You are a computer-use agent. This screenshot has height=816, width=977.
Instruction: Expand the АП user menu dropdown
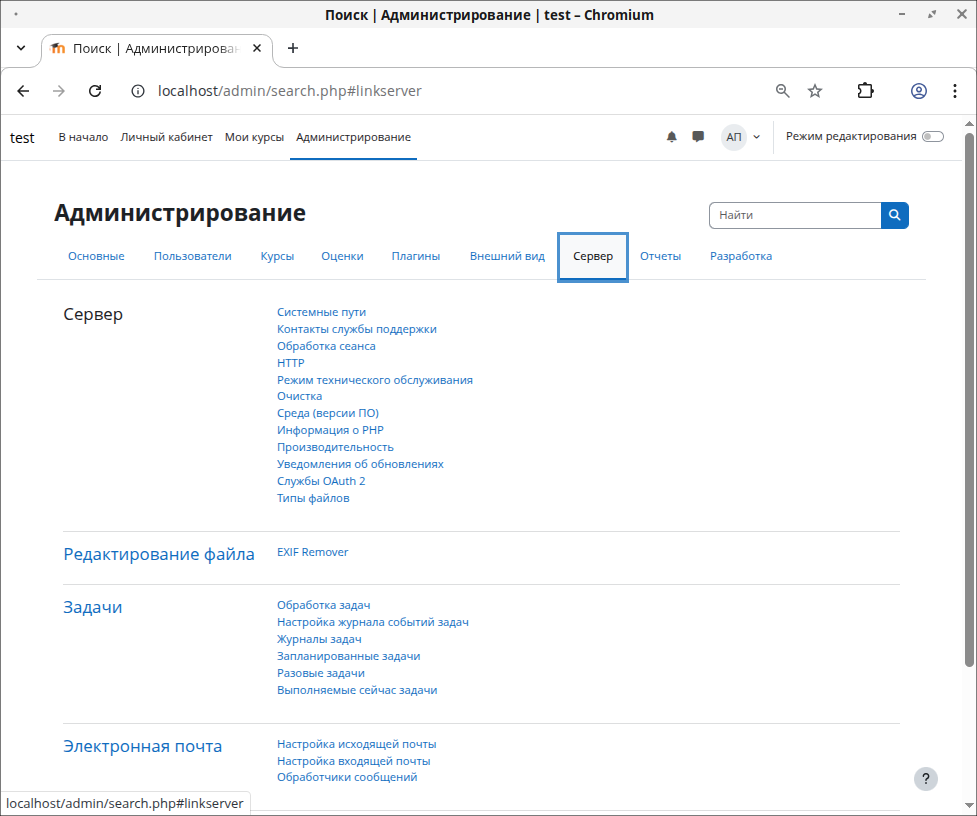[741, 137]
